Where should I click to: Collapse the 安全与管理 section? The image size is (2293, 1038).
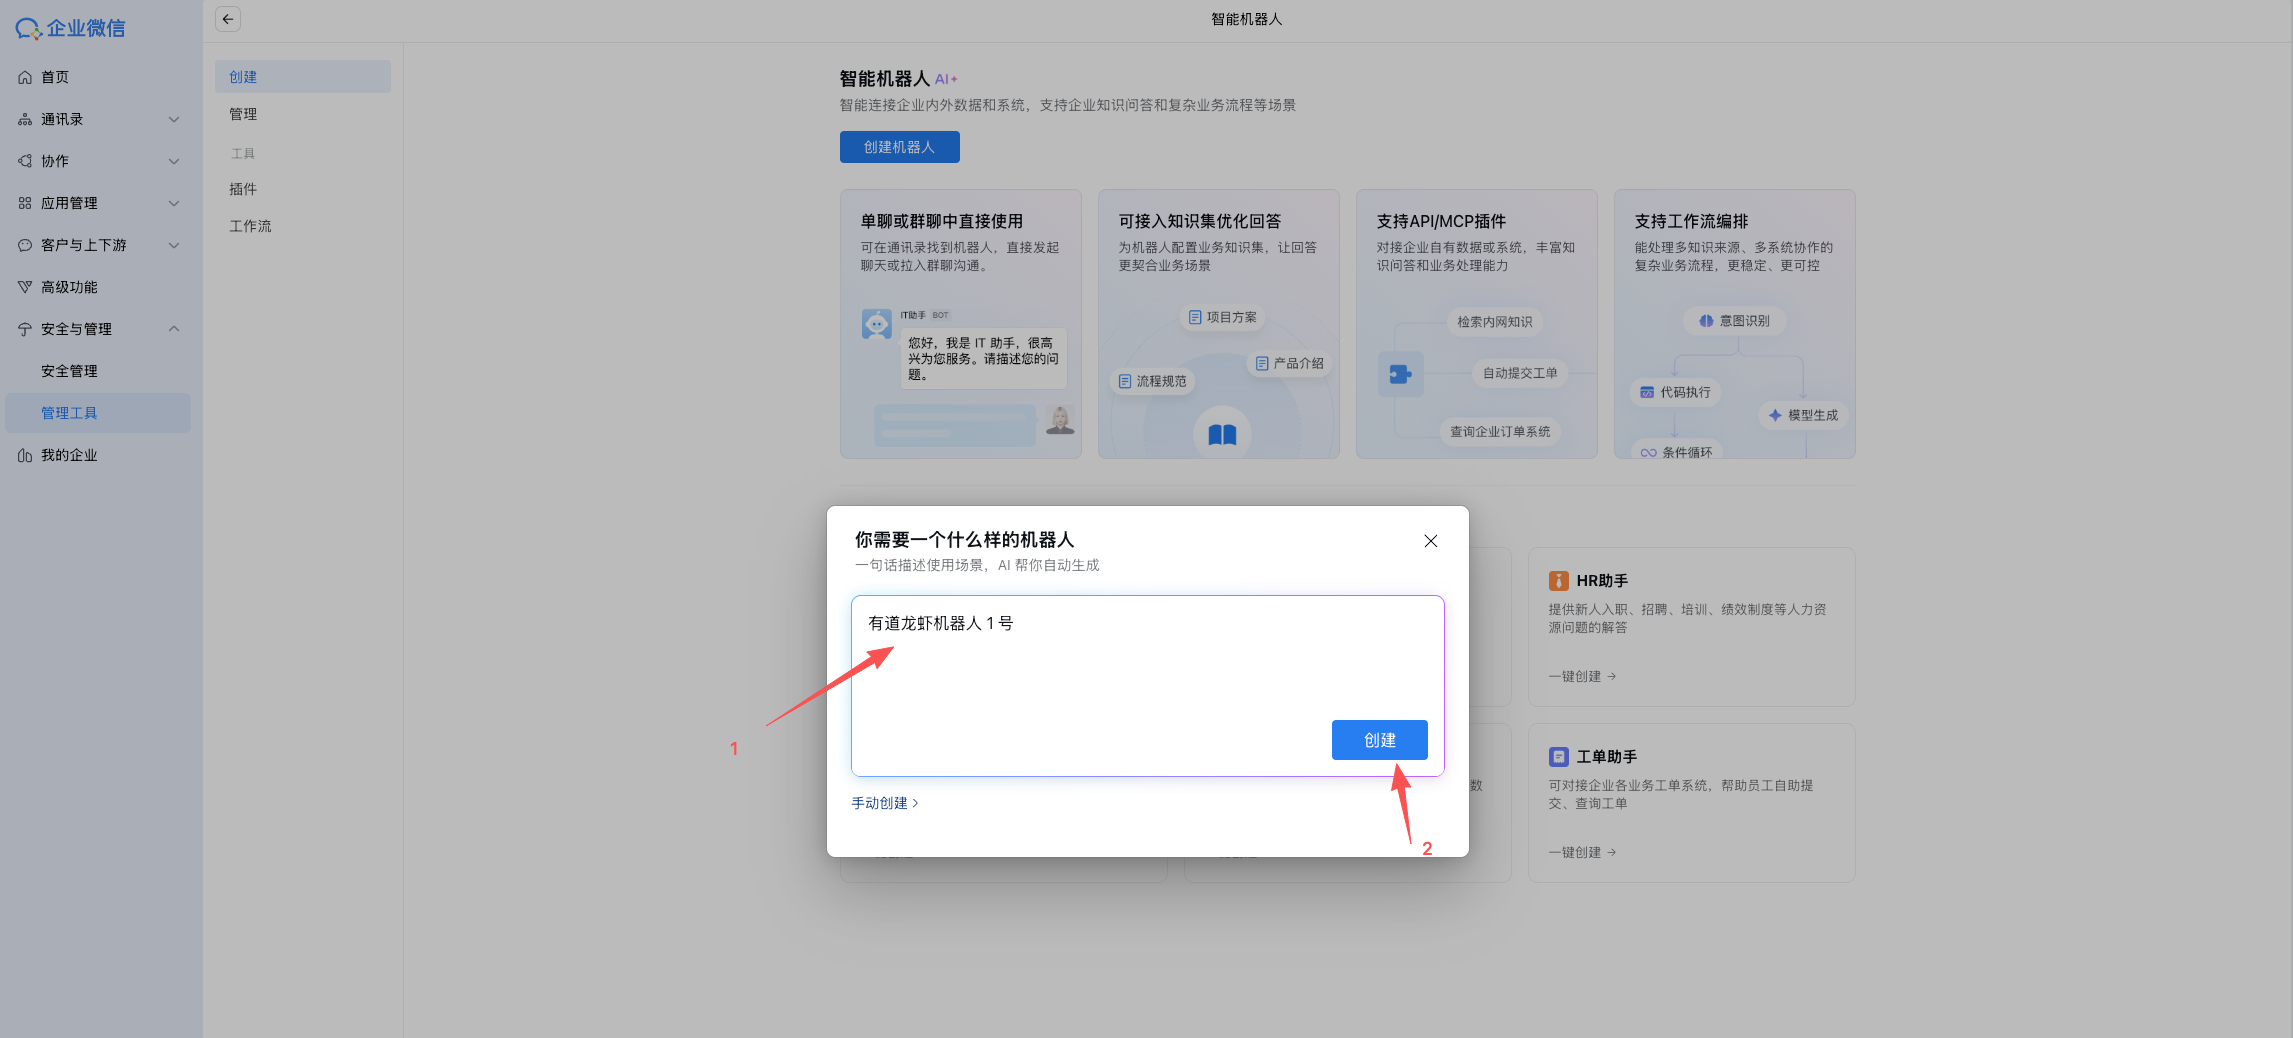click(175, 329)
